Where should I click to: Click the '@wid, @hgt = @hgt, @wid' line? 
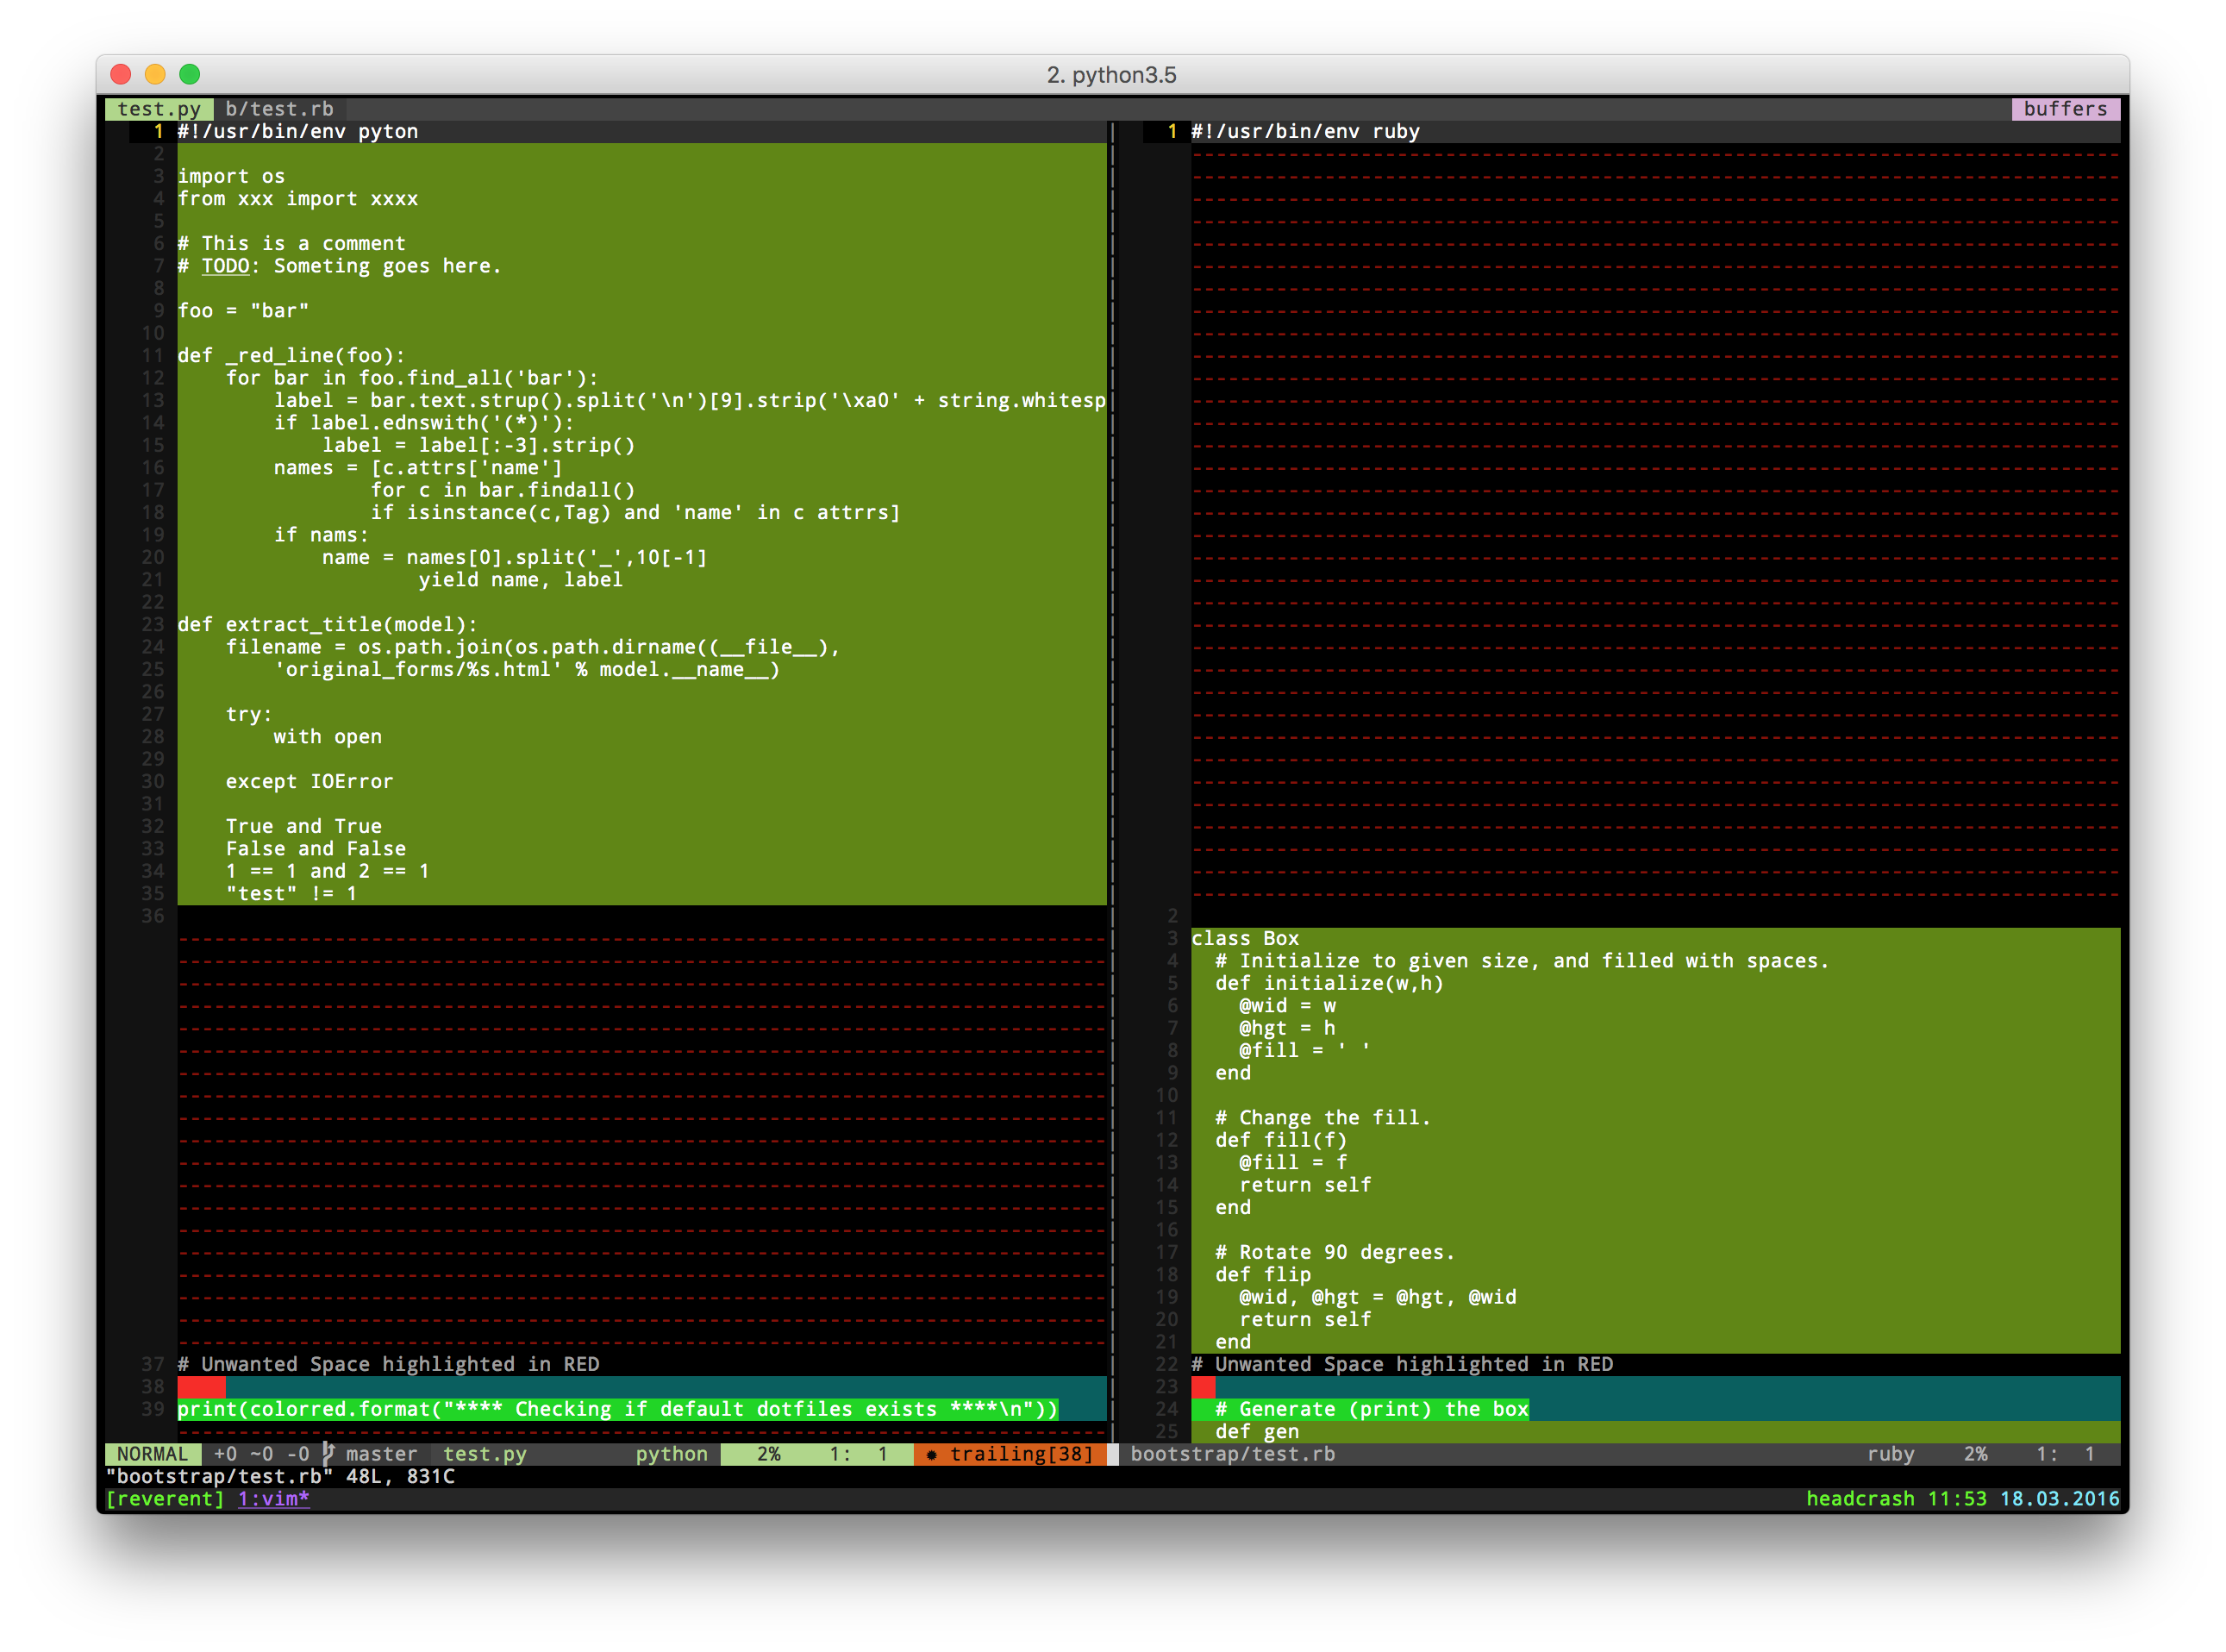[x=1377, y=1298]
